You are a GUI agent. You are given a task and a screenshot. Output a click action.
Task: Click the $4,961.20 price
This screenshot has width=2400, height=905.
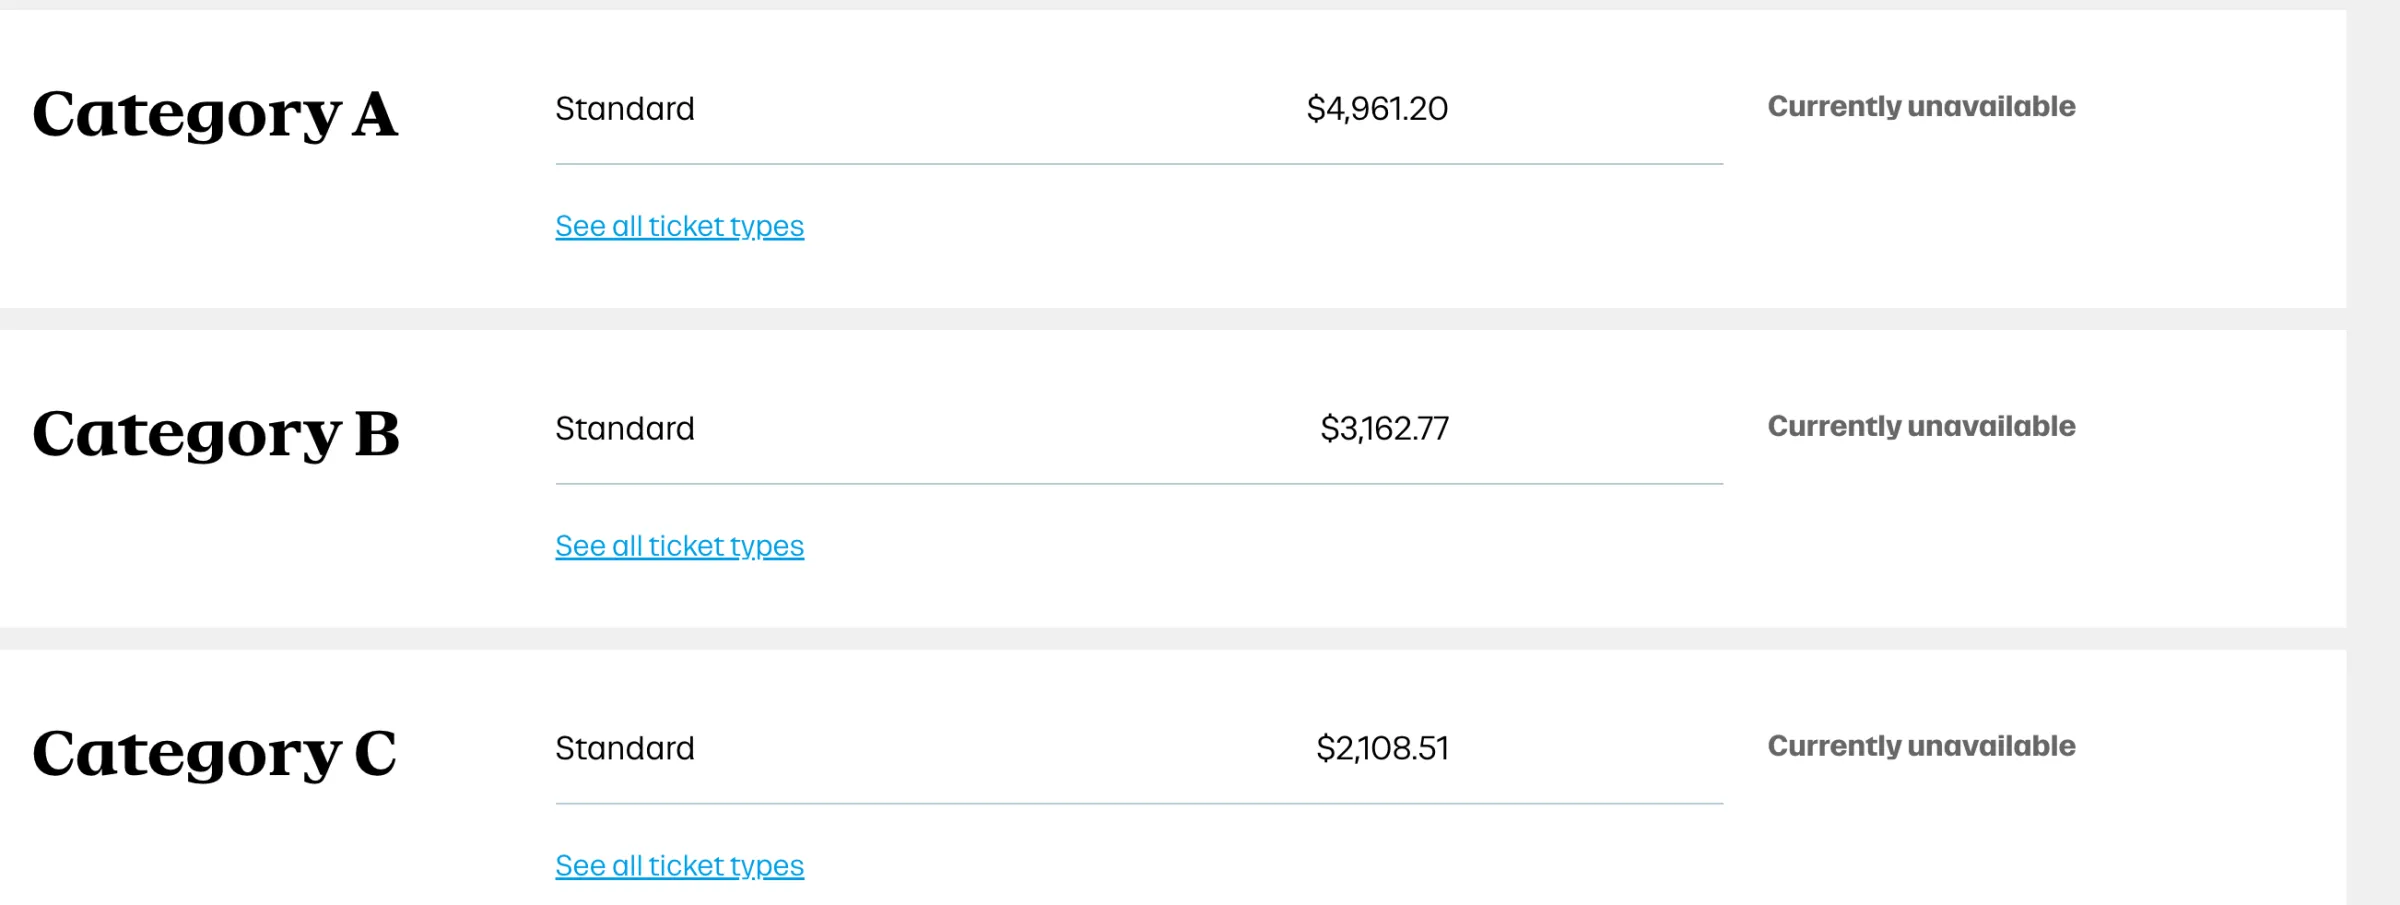(x=1377, y=109)
